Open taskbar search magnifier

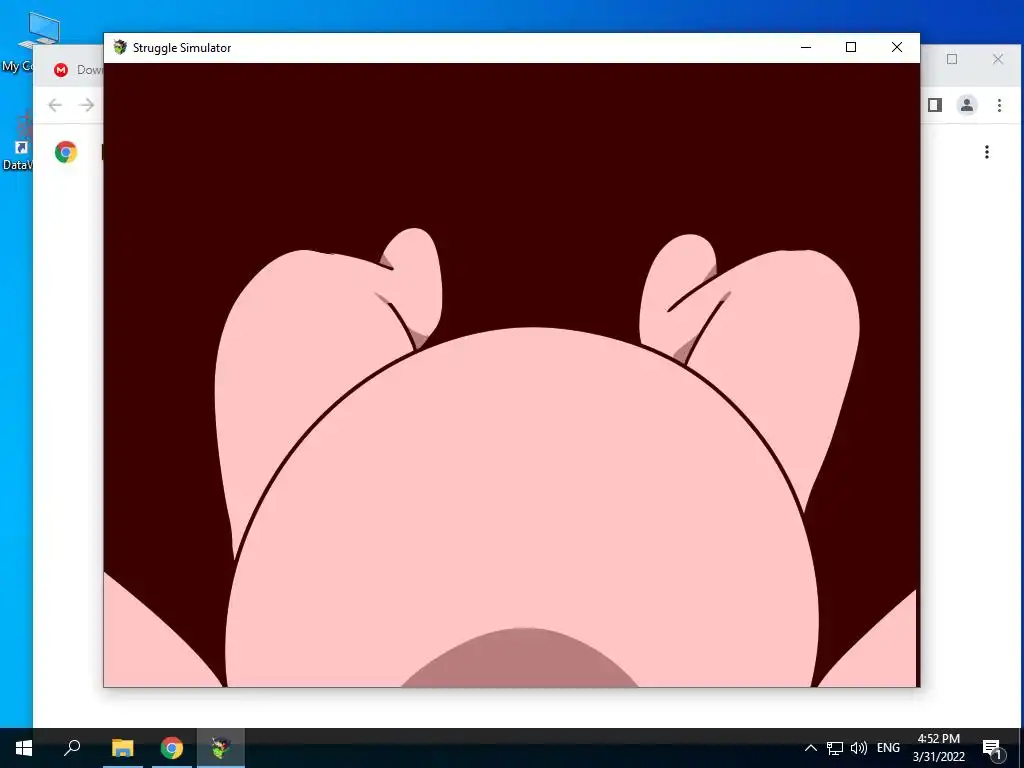72,748
